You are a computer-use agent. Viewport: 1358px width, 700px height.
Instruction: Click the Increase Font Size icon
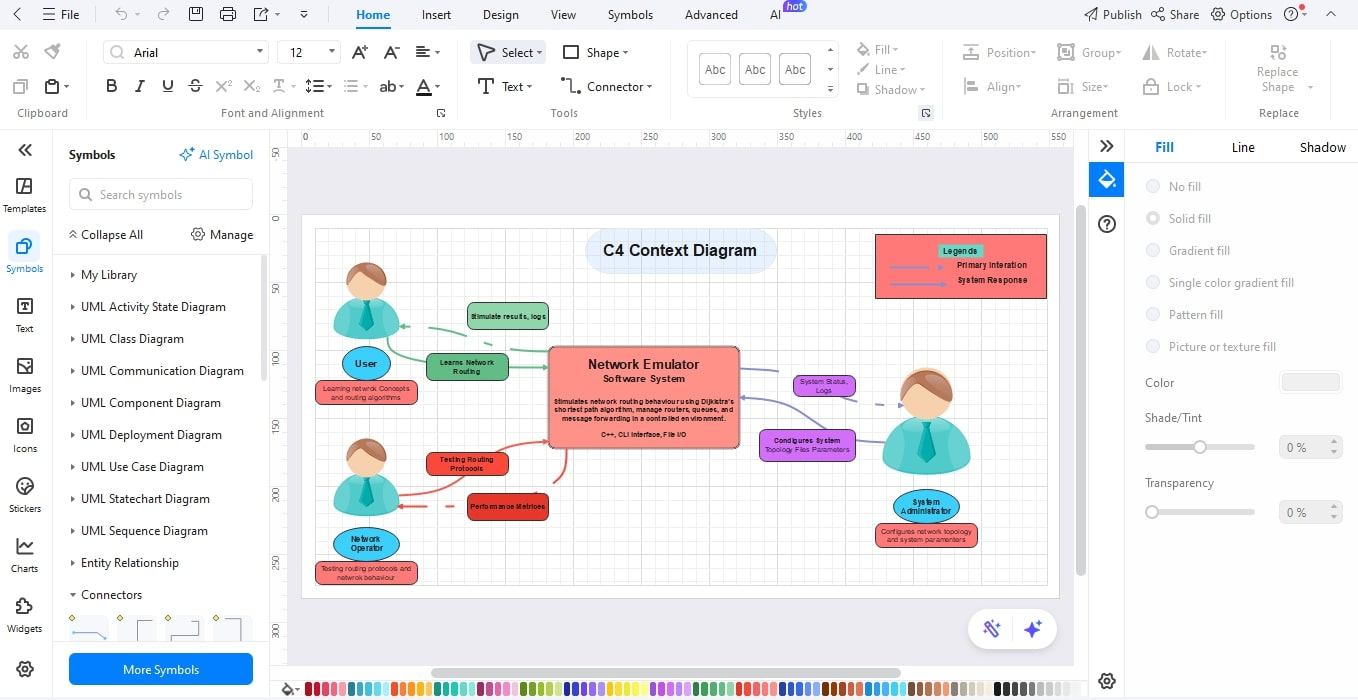(x=359, y=51)
